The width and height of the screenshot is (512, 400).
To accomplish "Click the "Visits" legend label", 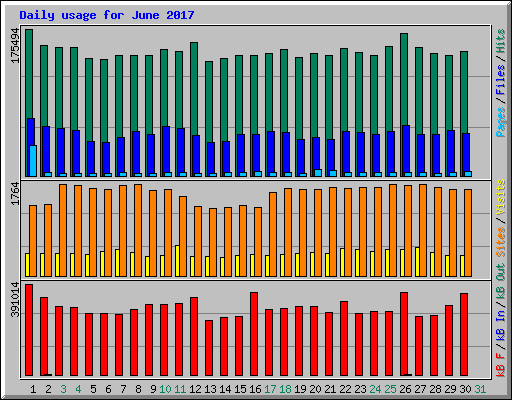I will click(x=501, y=198).
